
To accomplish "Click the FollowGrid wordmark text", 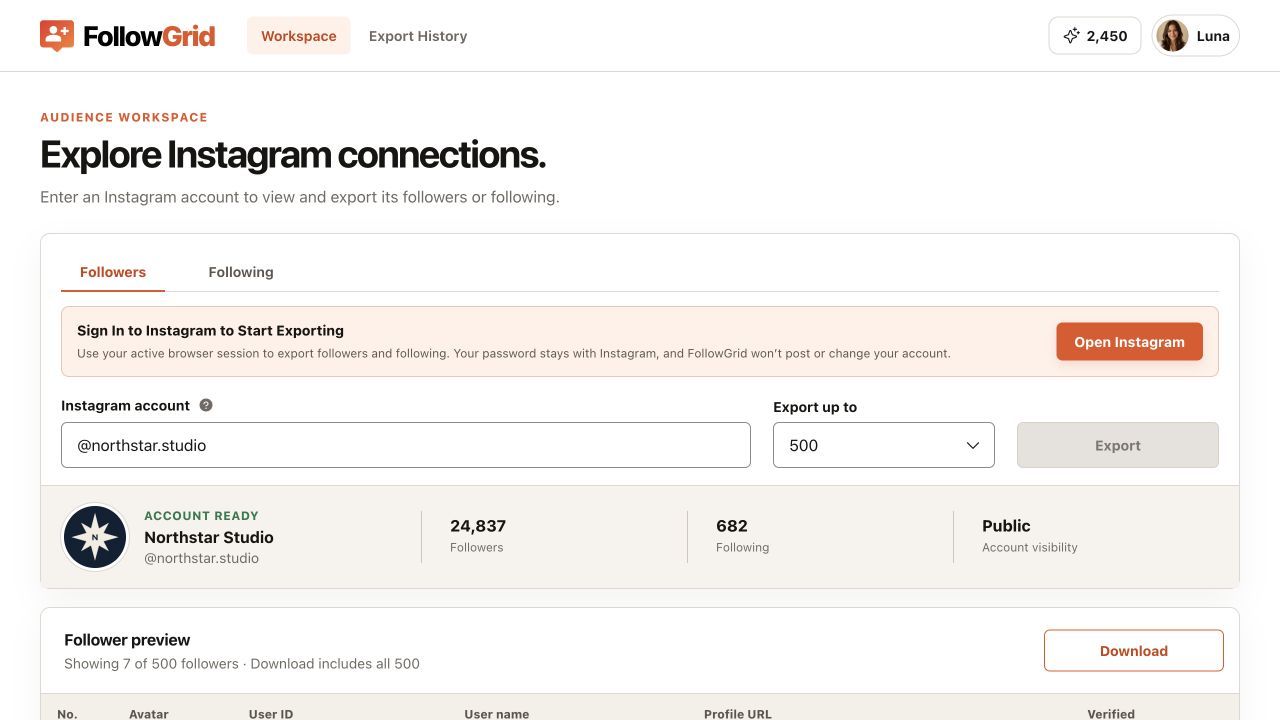I will coord(149,37).
